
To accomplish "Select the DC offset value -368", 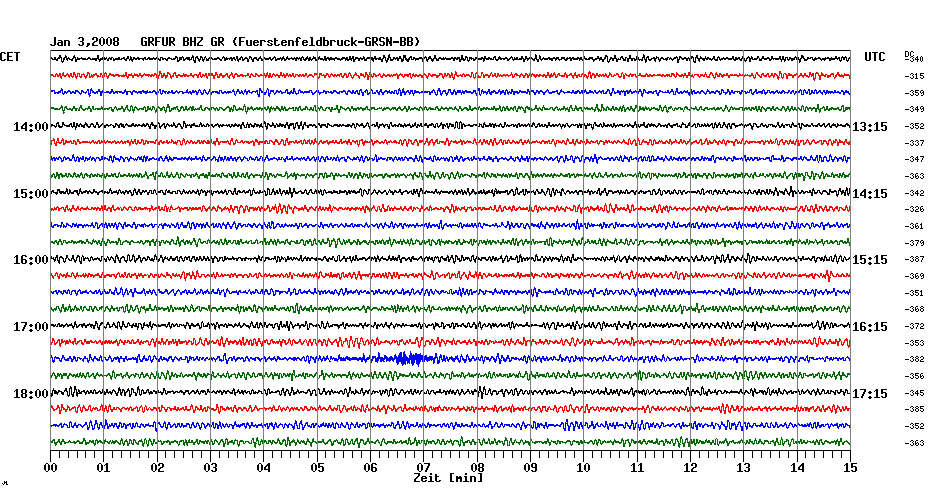I will pos(914,310).
